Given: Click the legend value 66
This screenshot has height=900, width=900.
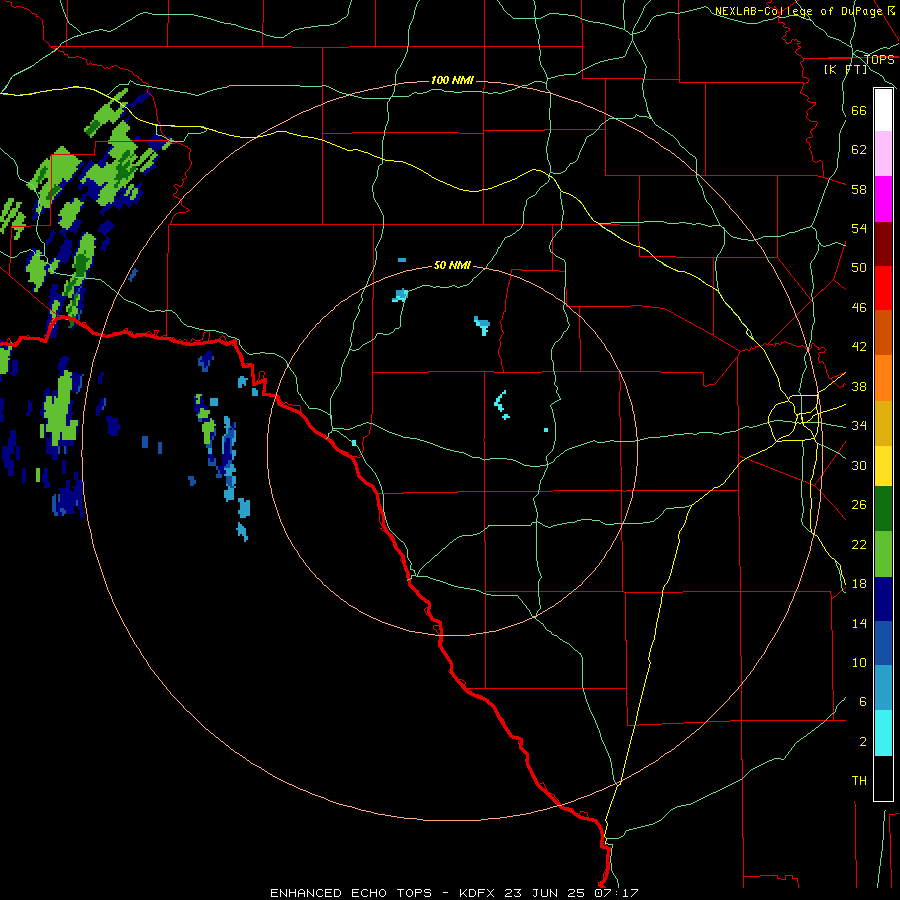Looking at the screenshot, I should (859, 110).
